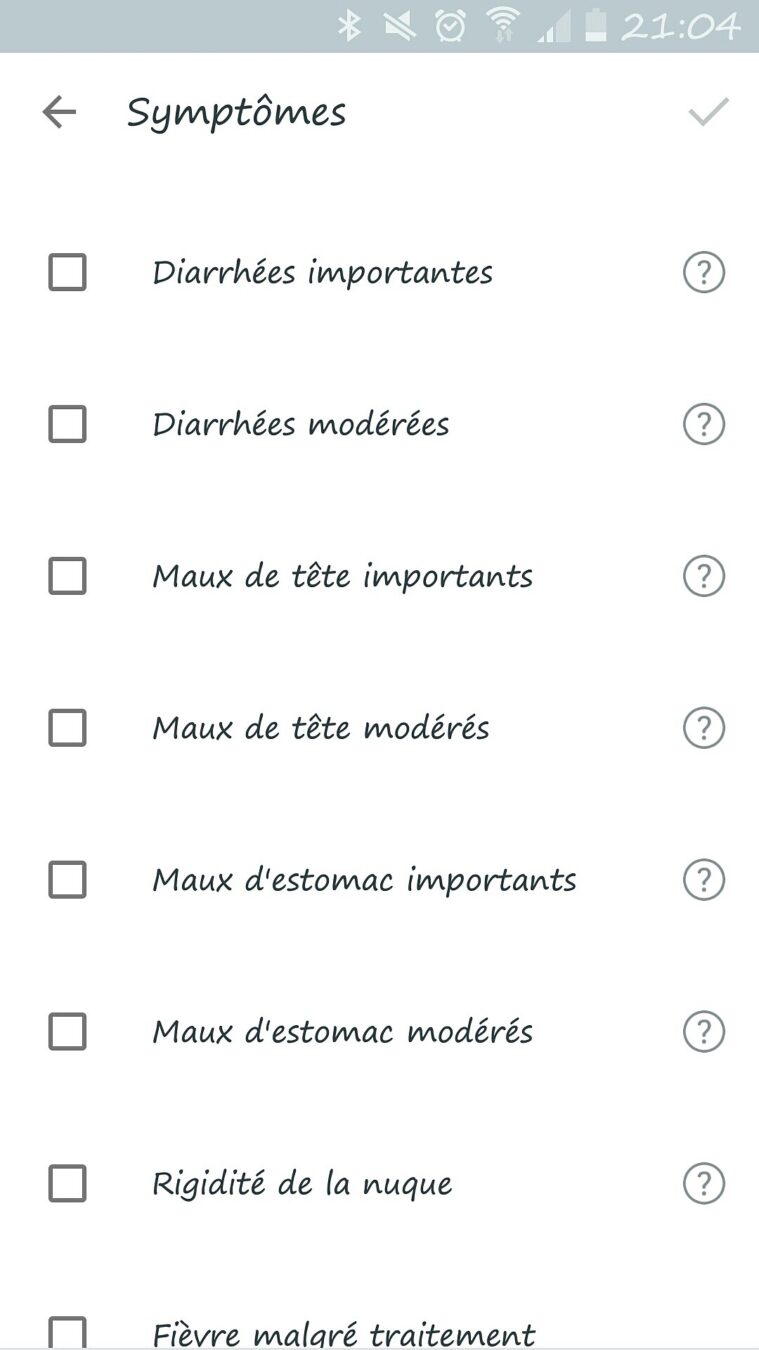759x1350 pixels.
Task: Tick the Rigidité de la nuque checkbox
Action: (x=67, y=1184)
